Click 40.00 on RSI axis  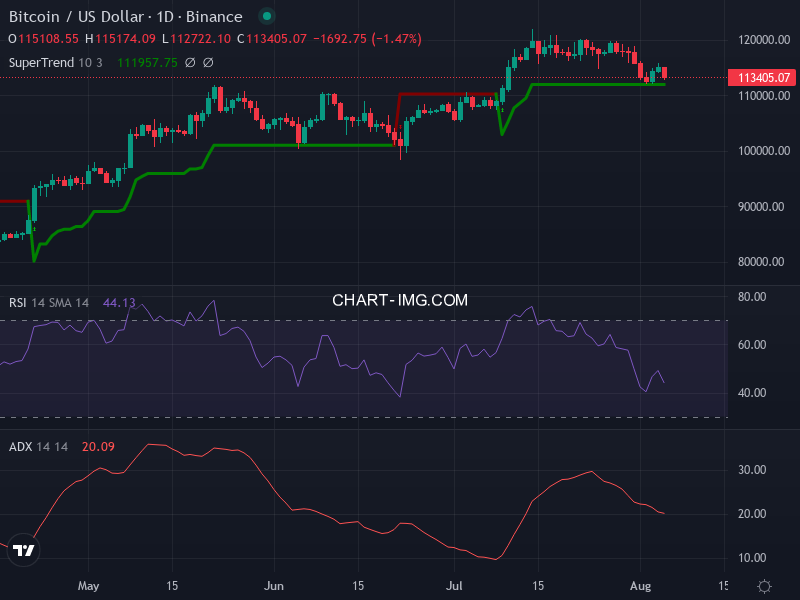click(x=752, y=393)
